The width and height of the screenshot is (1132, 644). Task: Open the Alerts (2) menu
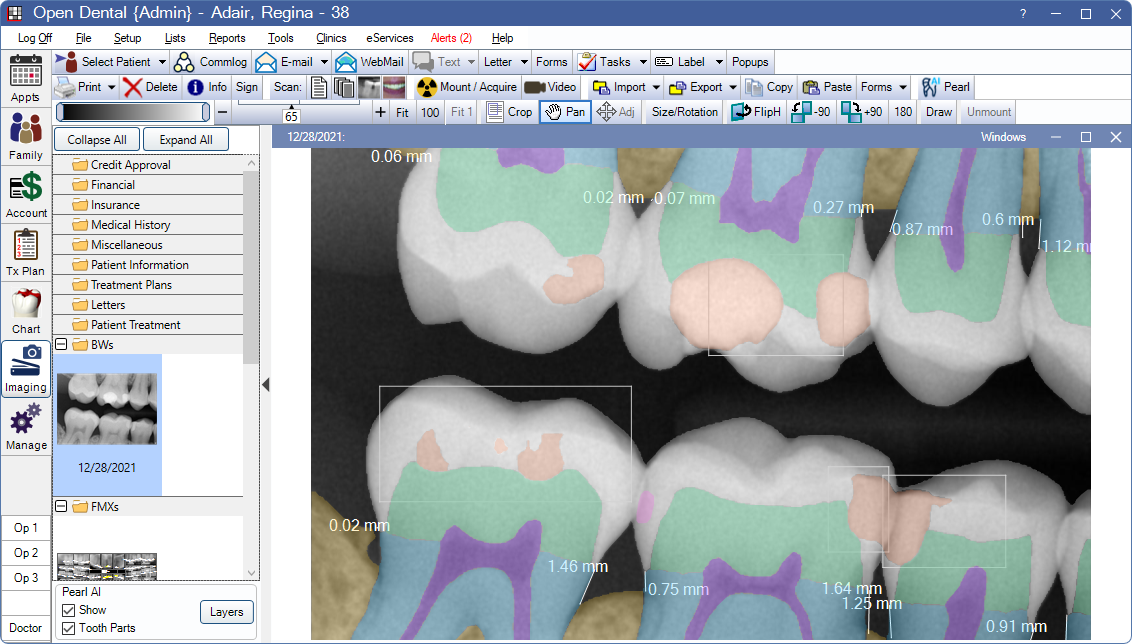coord(449,38)
